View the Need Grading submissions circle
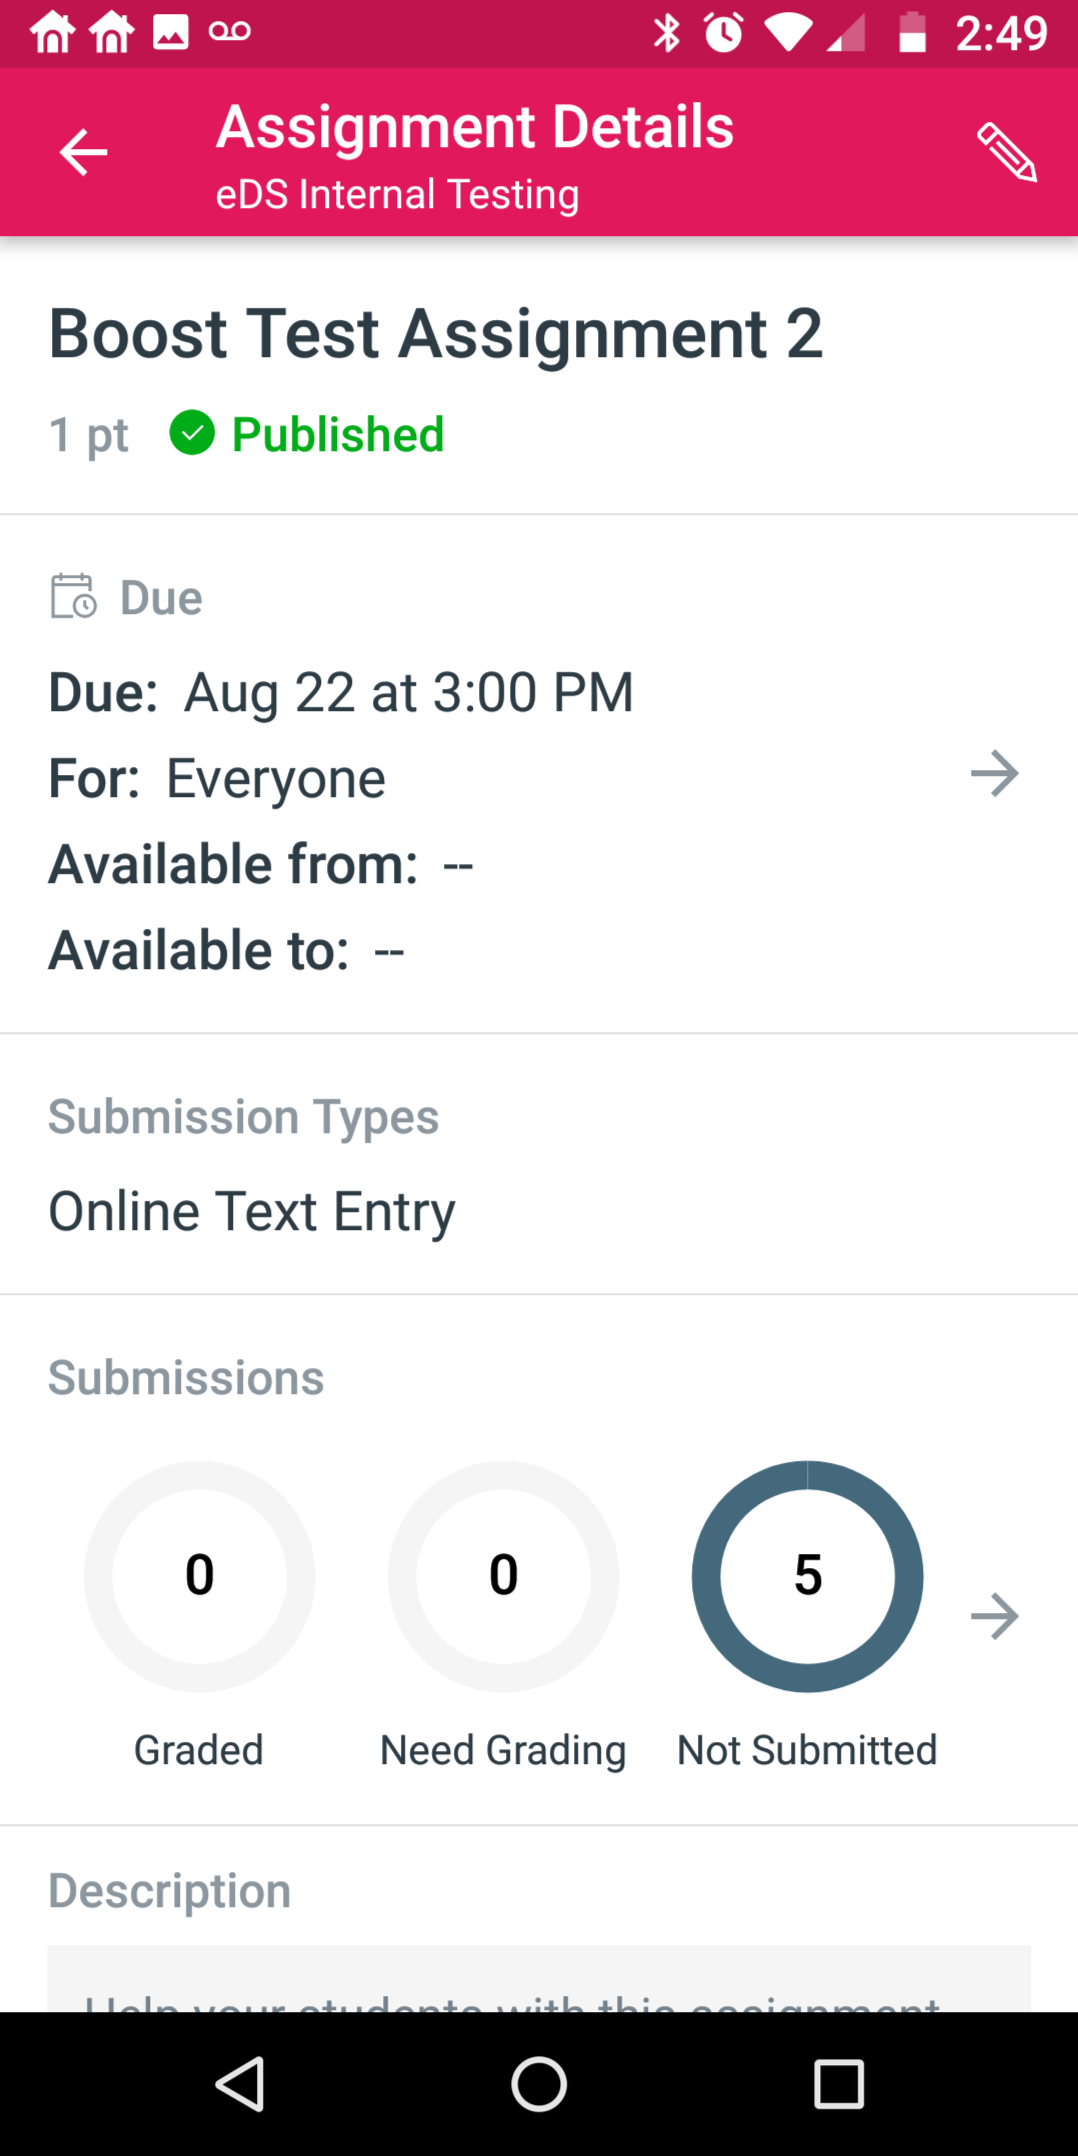The width and height of the screenshot is (1078, 2156). pos(503,1576)
